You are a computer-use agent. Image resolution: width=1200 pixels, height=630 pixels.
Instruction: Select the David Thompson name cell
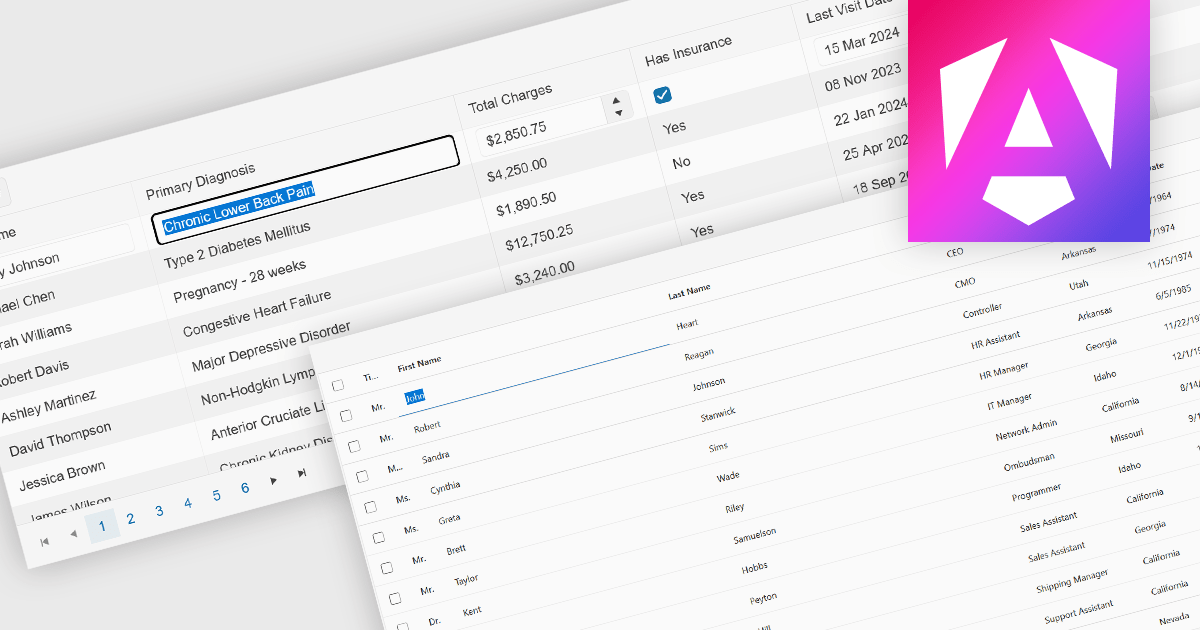coord(60,439)
